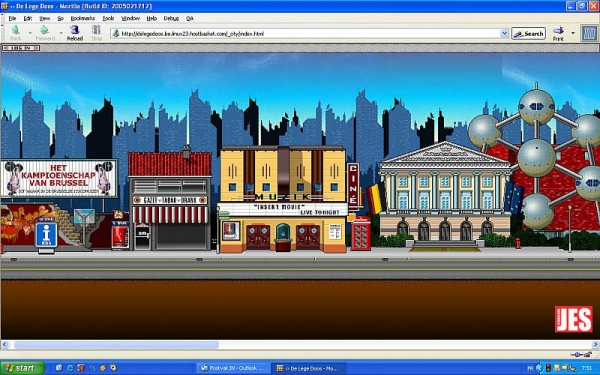Click the horizontal scrollbar thumb

click(x=116, y=345)
